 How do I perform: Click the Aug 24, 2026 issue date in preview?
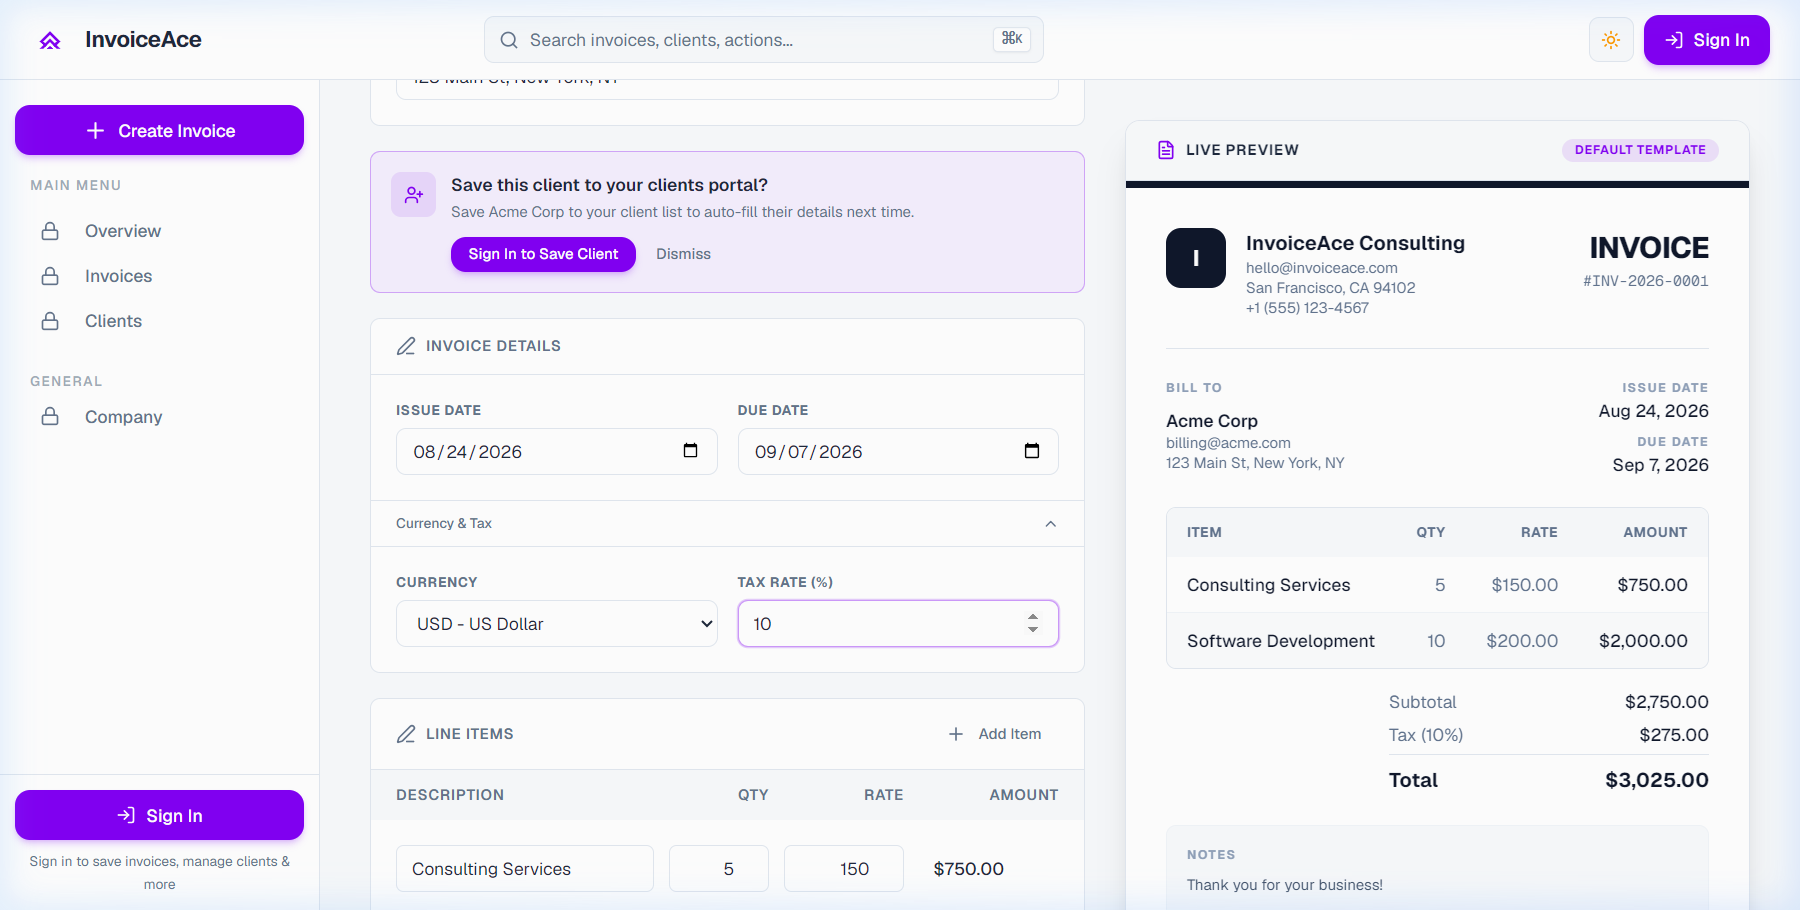pyautogui.click(x=1654, y=411)
